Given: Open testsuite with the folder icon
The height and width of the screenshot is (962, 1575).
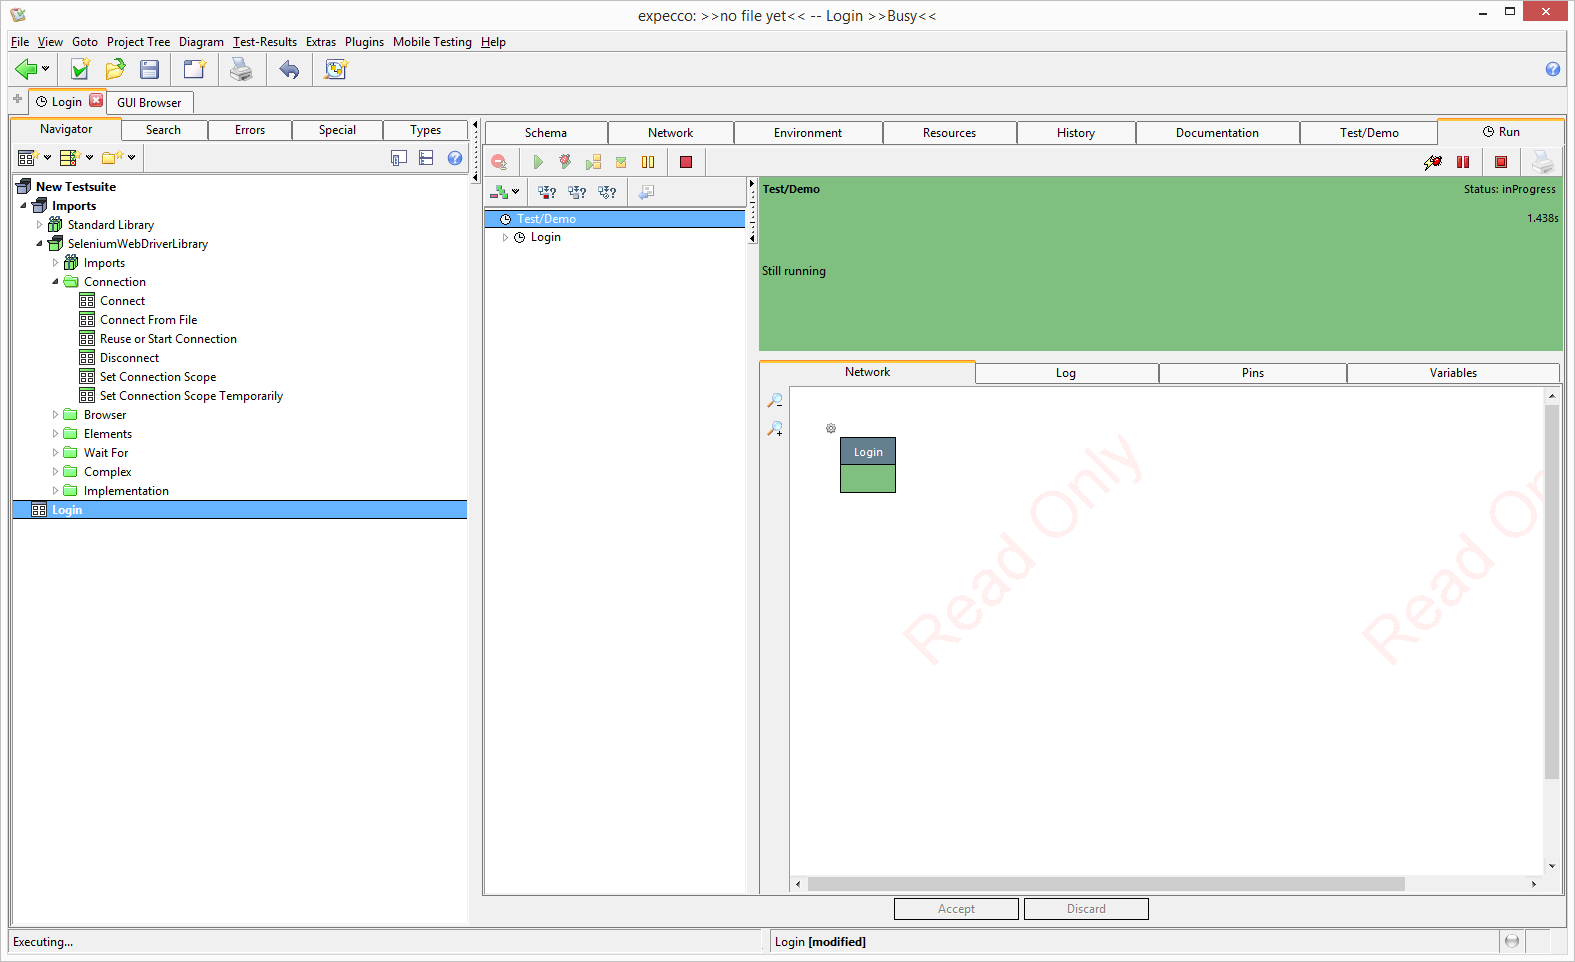Looking at the screenshot, I should 115,69.
